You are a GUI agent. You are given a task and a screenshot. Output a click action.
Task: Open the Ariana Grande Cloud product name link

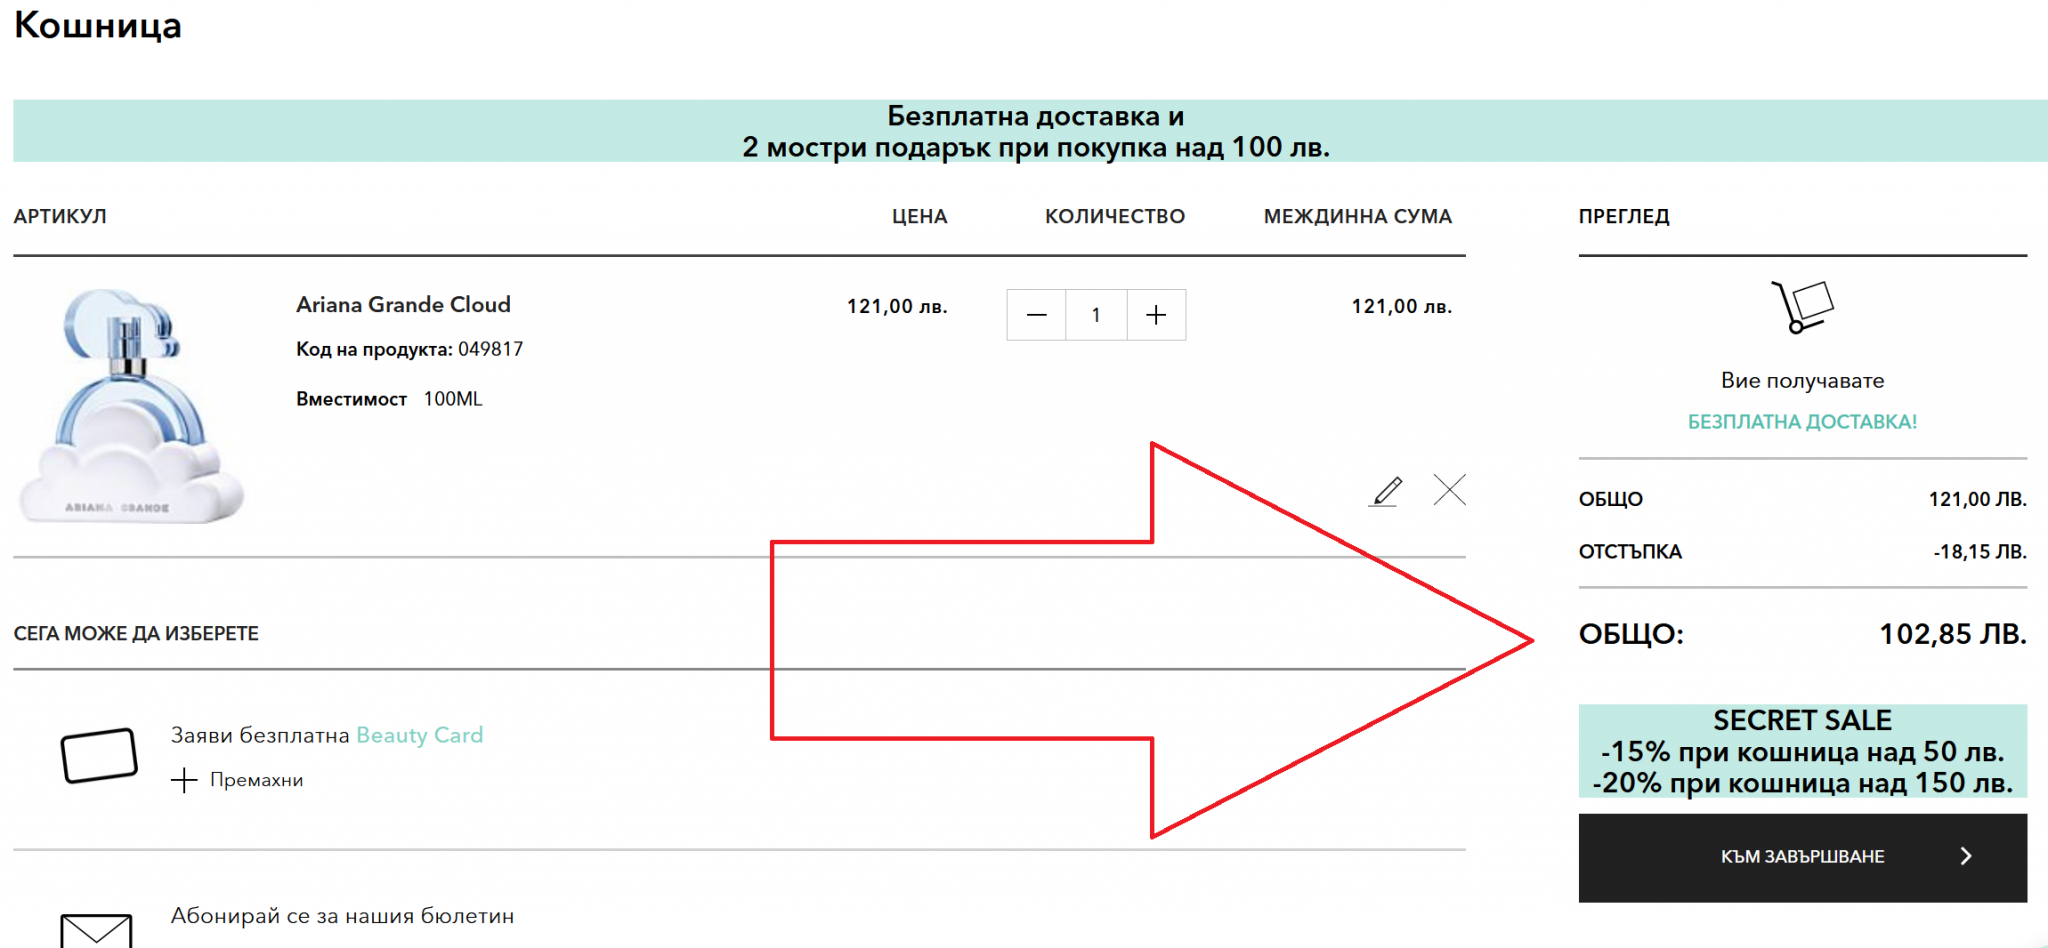(403, 305)
